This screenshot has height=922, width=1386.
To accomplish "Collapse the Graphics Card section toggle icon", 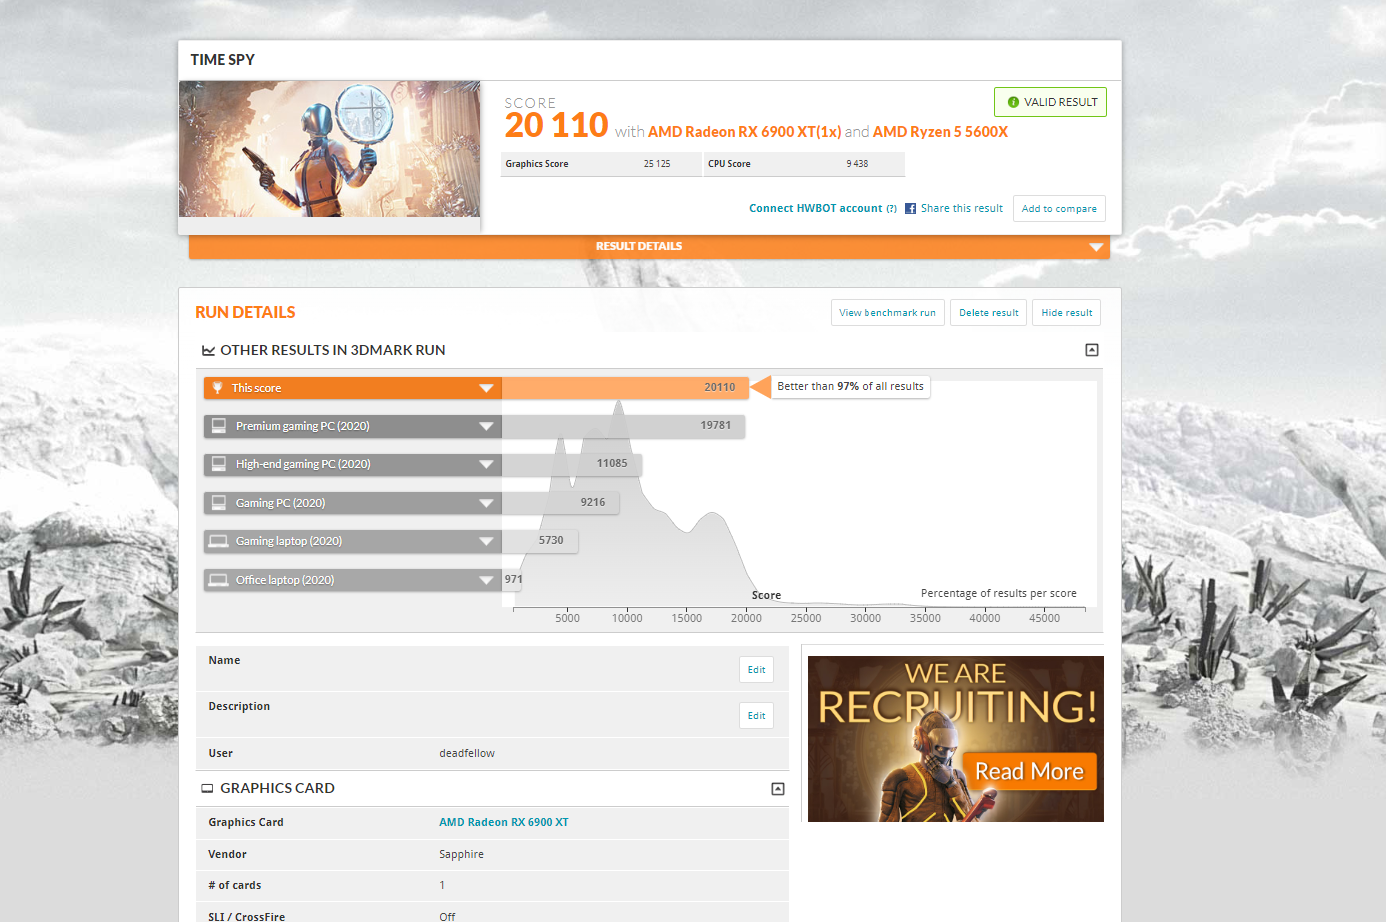I will point(778,789).
